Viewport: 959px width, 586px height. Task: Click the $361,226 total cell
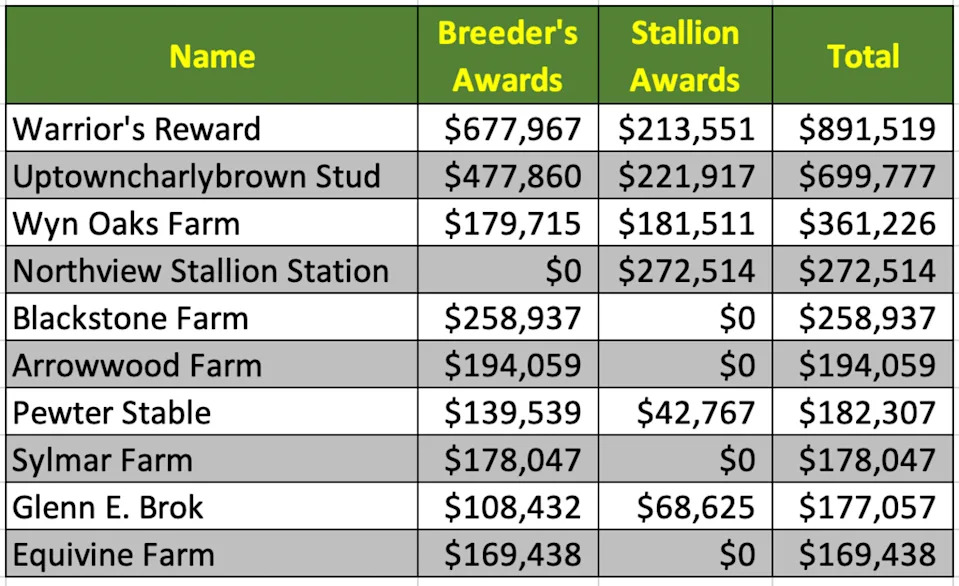(863, 223)
